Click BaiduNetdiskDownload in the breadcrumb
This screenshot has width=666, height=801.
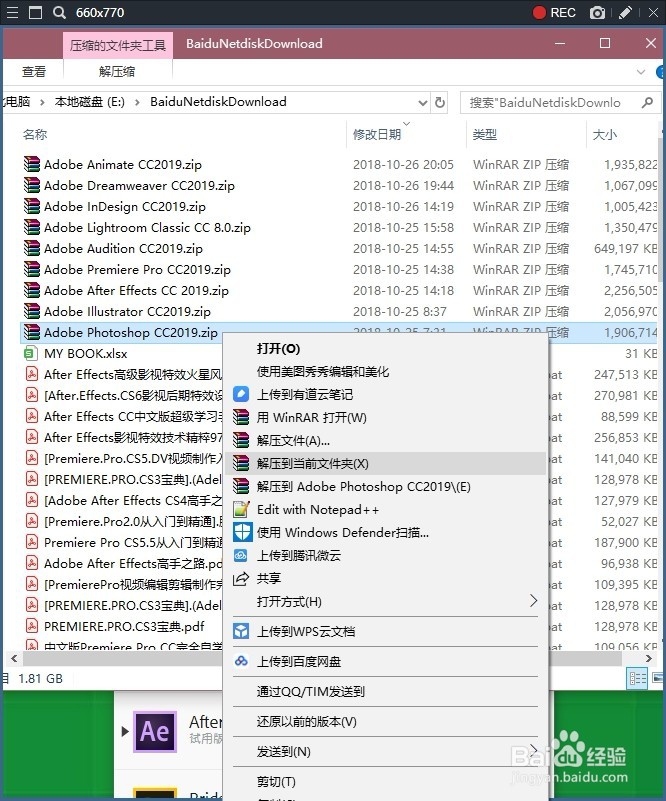[x=218, y=102]
